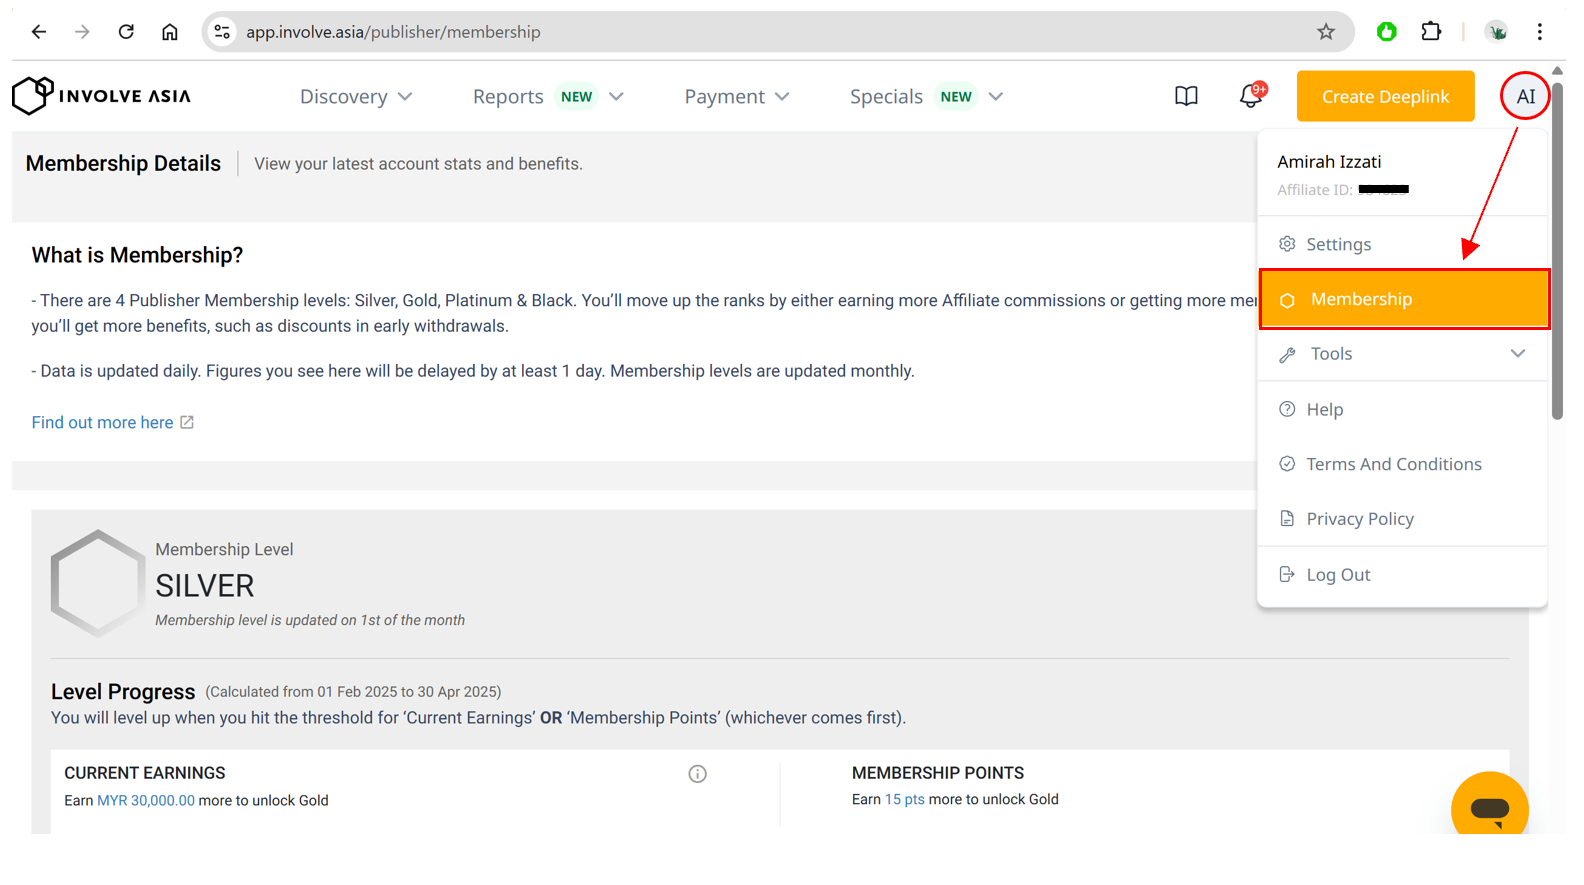This screenshot has height=885, width=1584.
Task: Expand the Tools submenu chevron
Action: click(x=1518, y=353)
